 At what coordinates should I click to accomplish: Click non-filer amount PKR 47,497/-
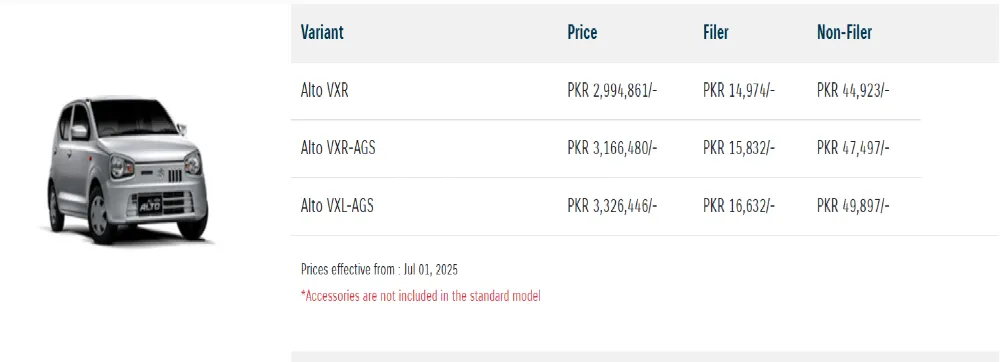(x=853, y=148)
